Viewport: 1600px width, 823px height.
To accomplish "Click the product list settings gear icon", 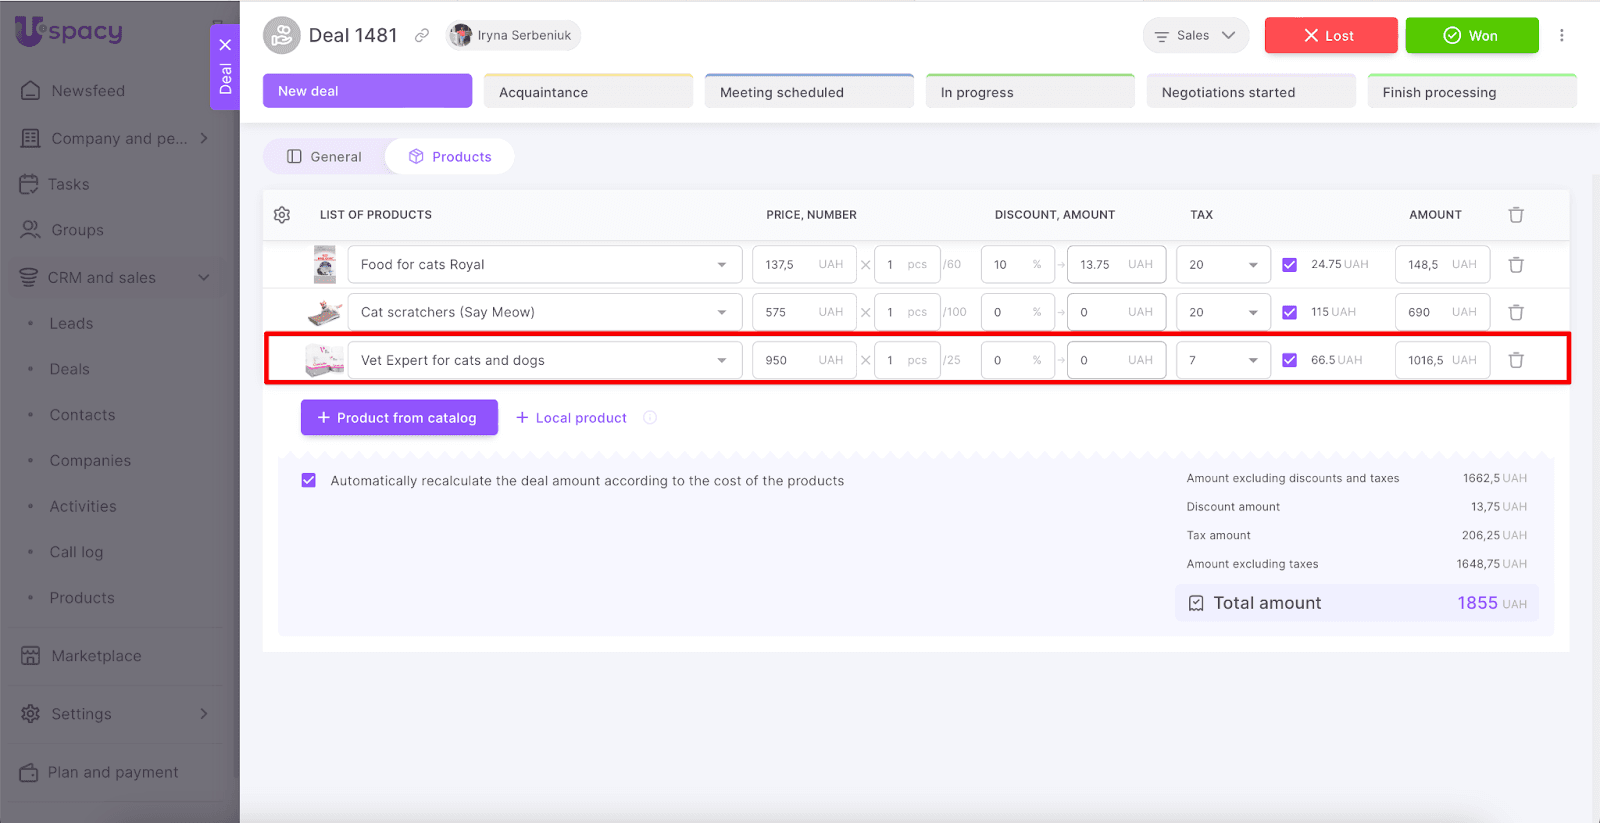I will [x=282, y=215].
